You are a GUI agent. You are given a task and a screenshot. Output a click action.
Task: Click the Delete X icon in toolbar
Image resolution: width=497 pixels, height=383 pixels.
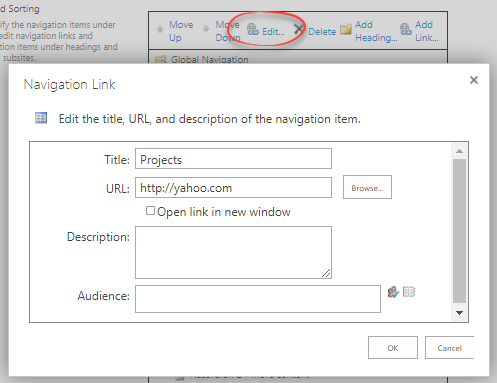pos(299,29)
